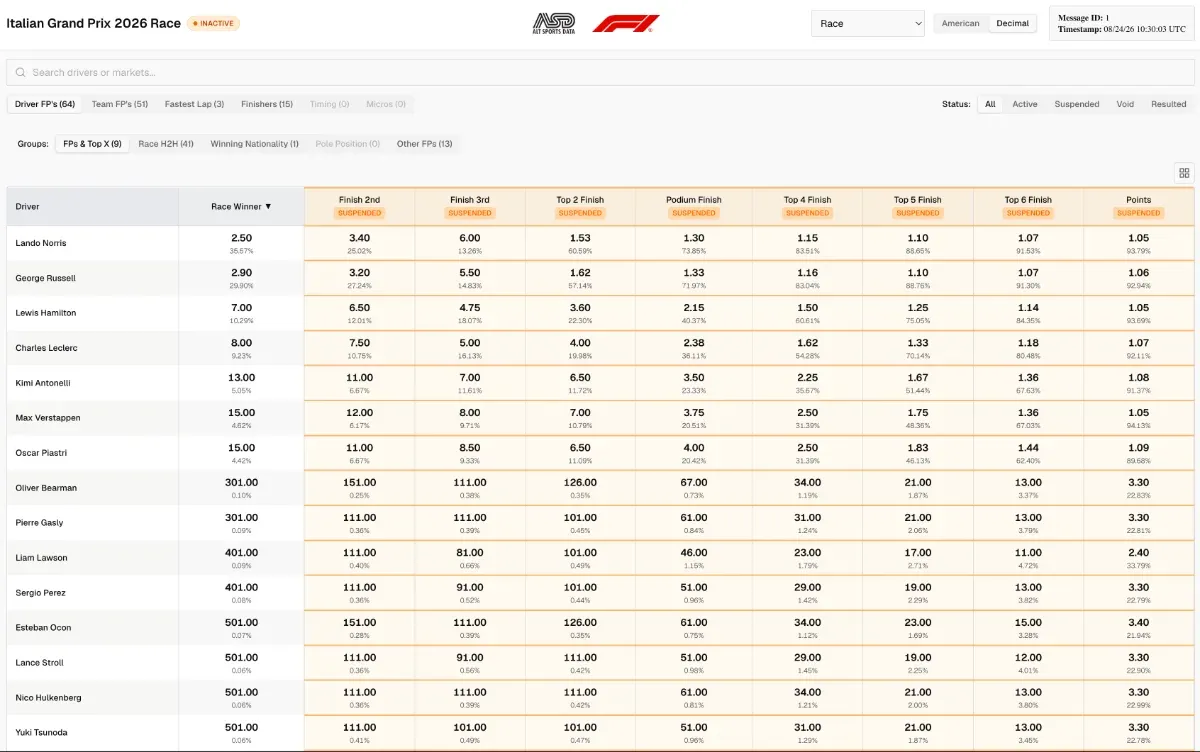Select the Winning Nationality (1) group

[x=254, y=144]
